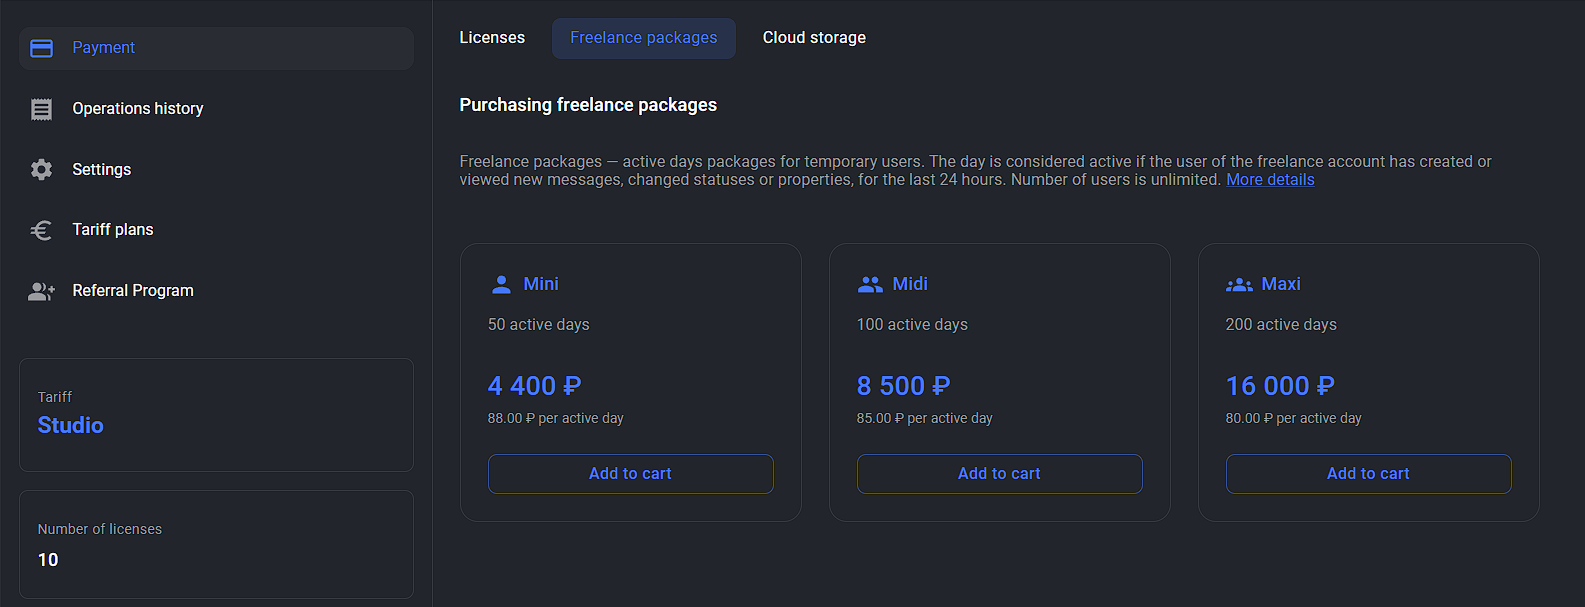The width and height of the screenshot is (1585, 607).
Task: Click 85.00 ₽ per active day text
Action: tap(924, 419)
